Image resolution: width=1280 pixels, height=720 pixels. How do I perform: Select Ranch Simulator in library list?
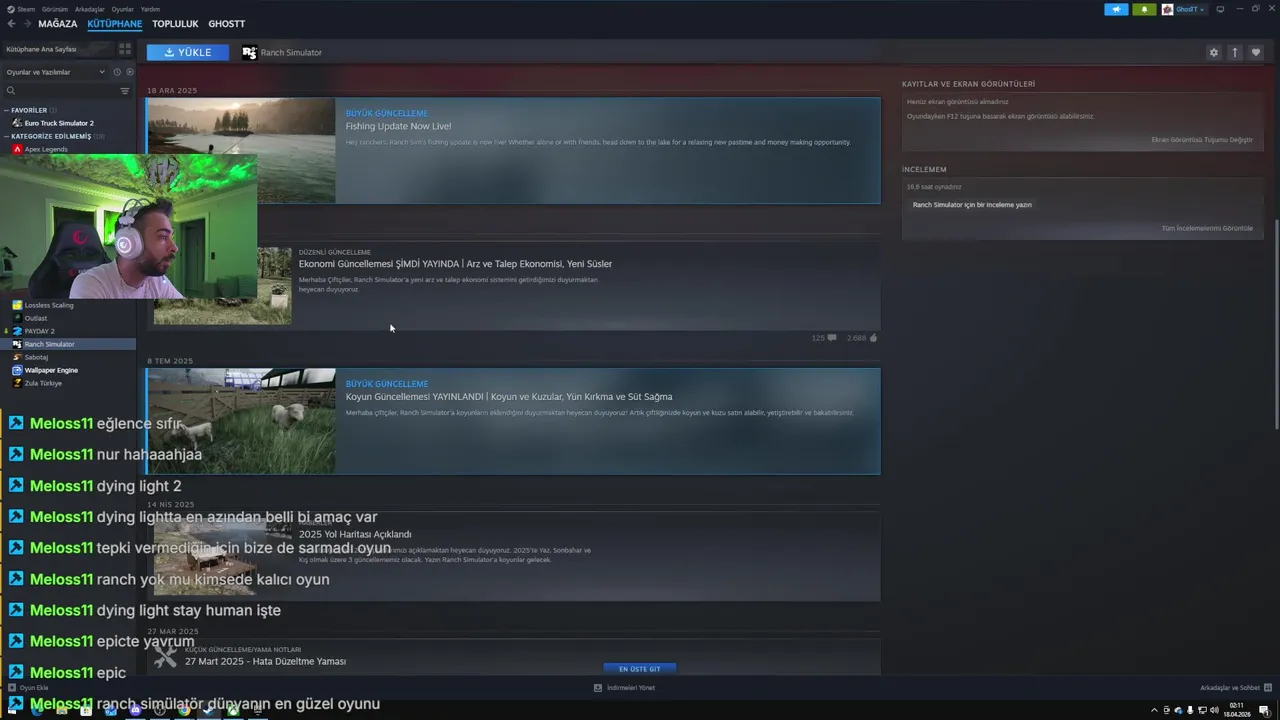68,344
